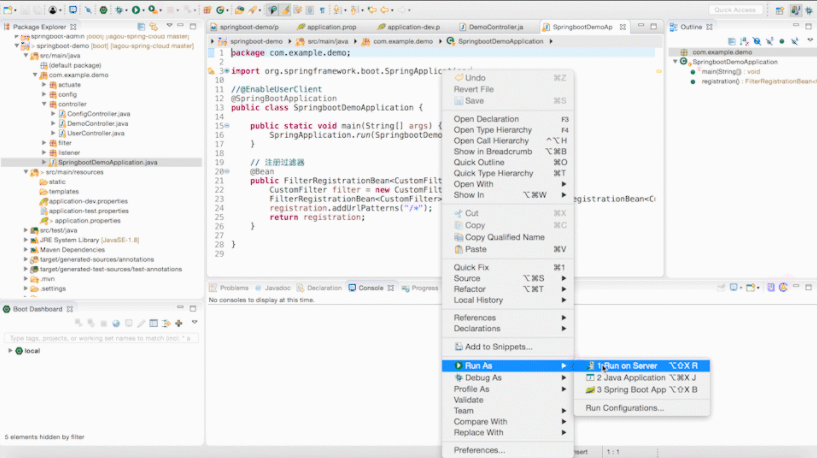Click the green Run button in top toolbar
Image resolution: width=817 pixels, height=458 pixels.
(x=136, y=10)
